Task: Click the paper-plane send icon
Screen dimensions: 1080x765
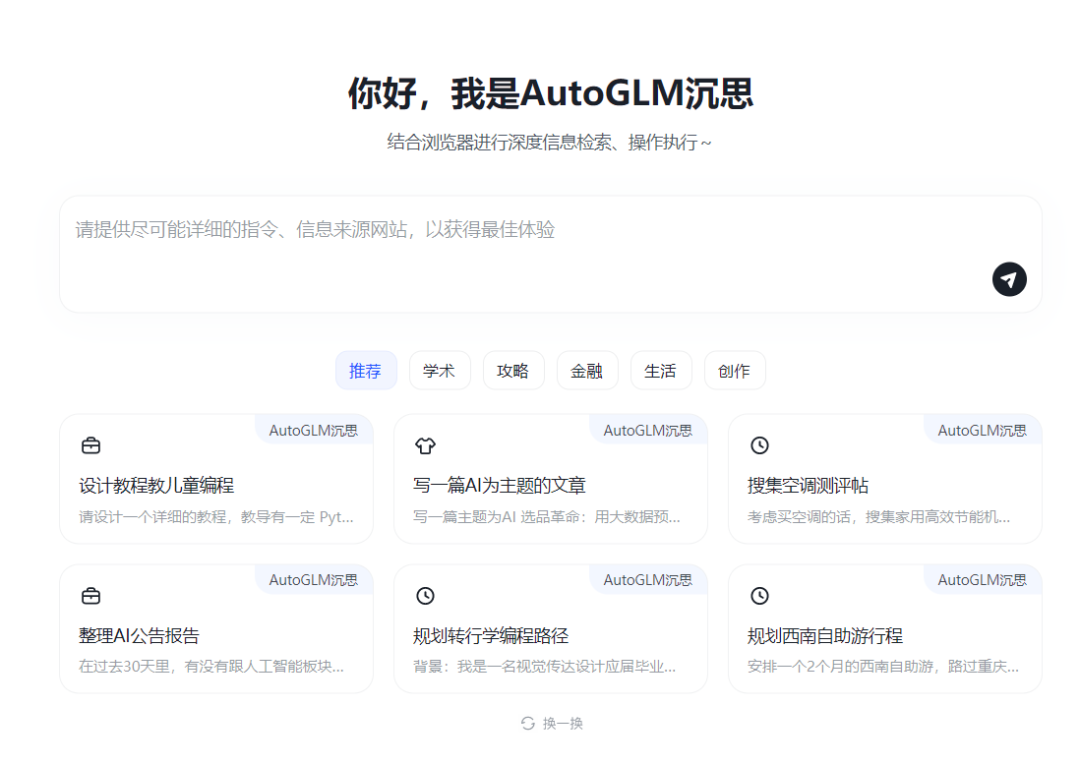Action: pos(1009,280)
